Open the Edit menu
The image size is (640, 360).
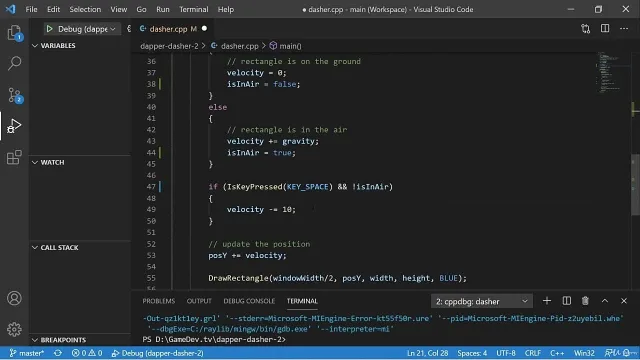tap(53, 9)
